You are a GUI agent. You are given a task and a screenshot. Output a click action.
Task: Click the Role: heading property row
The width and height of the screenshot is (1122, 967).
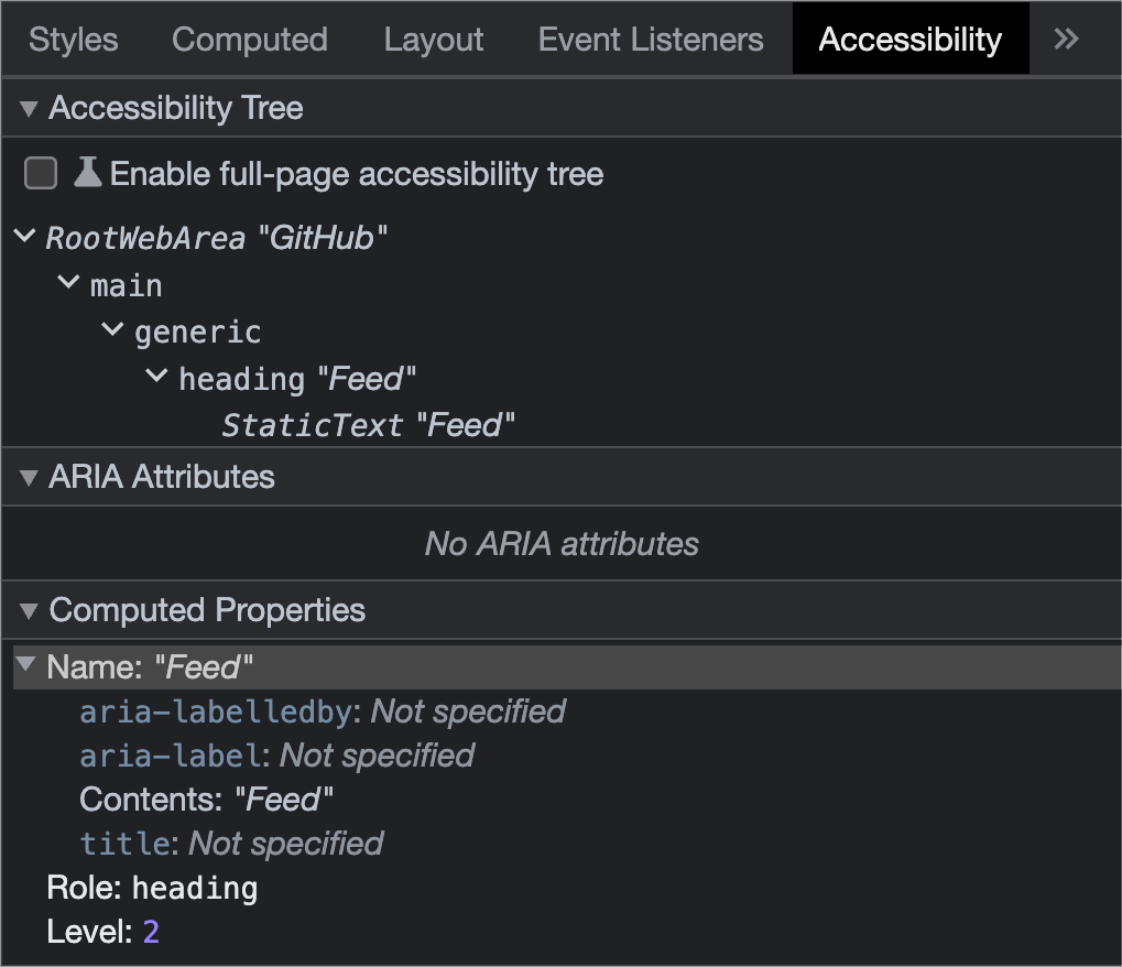tap(152, 888)
